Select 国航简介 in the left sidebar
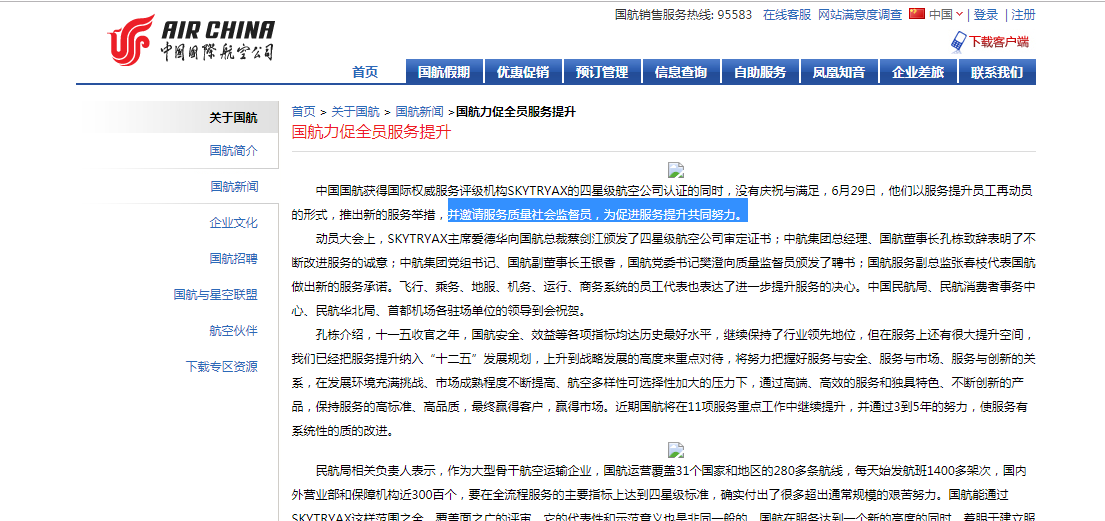1105x521 pixels. pyautogui.click(x=233, y=151)
